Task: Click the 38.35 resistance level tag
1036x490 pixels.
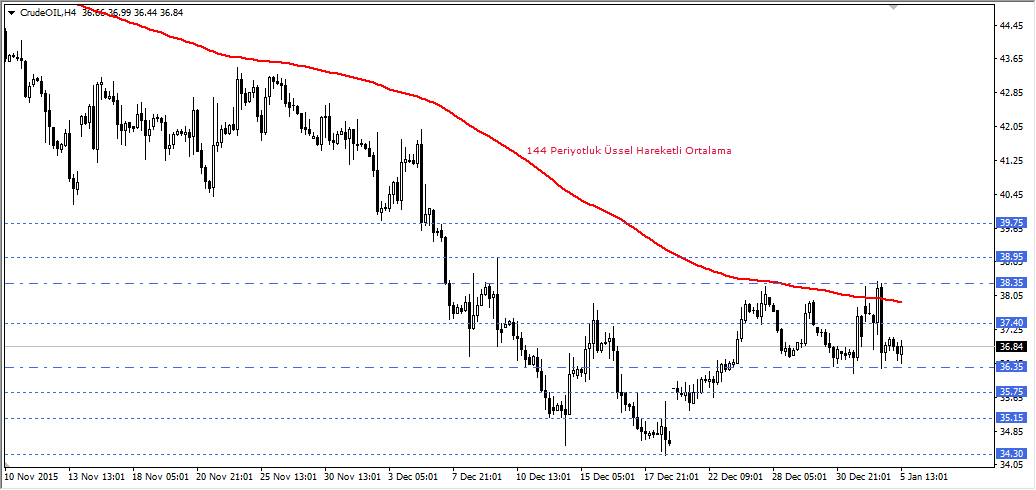Action: pos(1012,283)
